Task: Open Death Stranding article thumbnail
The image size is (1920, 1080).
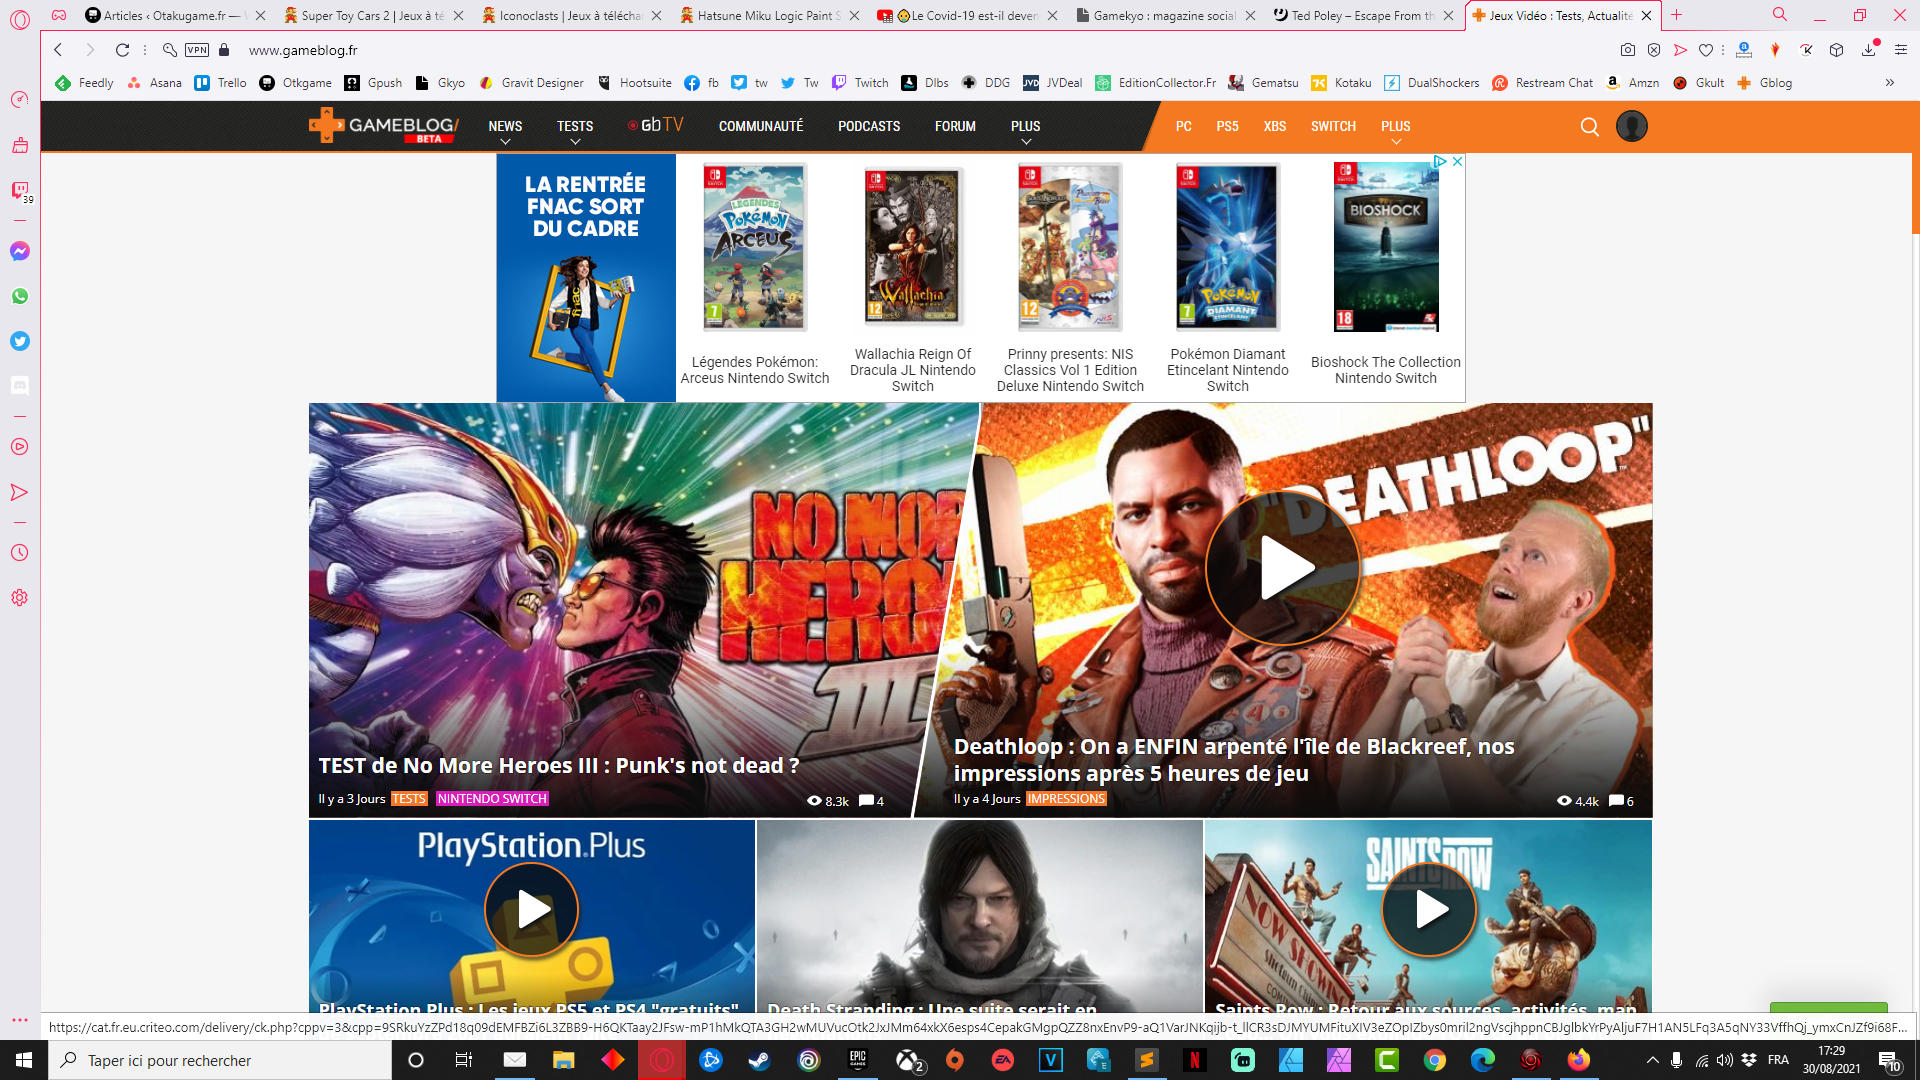Action: coord(980,916)
